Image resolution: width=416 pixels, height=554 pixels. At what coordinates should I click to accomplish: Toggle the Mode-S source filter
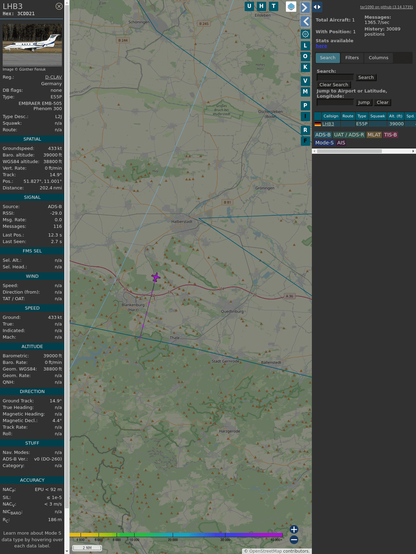(x=324, y=143)
